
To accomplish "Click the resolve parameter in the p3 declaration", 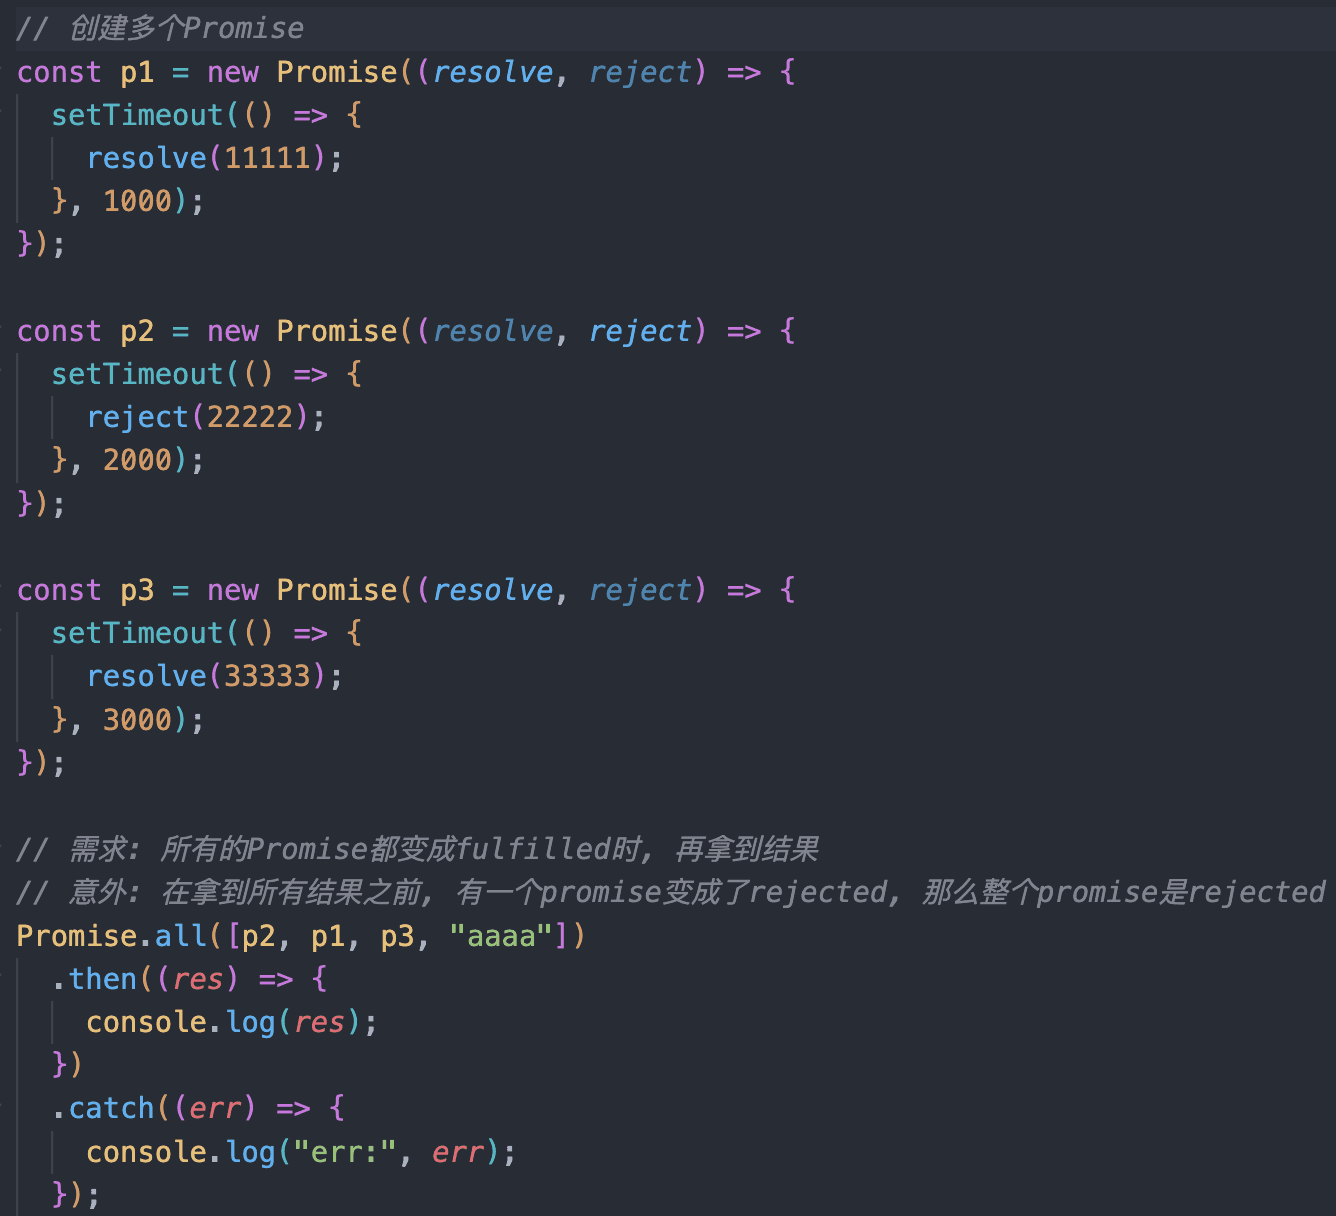I will pos(493,590).
